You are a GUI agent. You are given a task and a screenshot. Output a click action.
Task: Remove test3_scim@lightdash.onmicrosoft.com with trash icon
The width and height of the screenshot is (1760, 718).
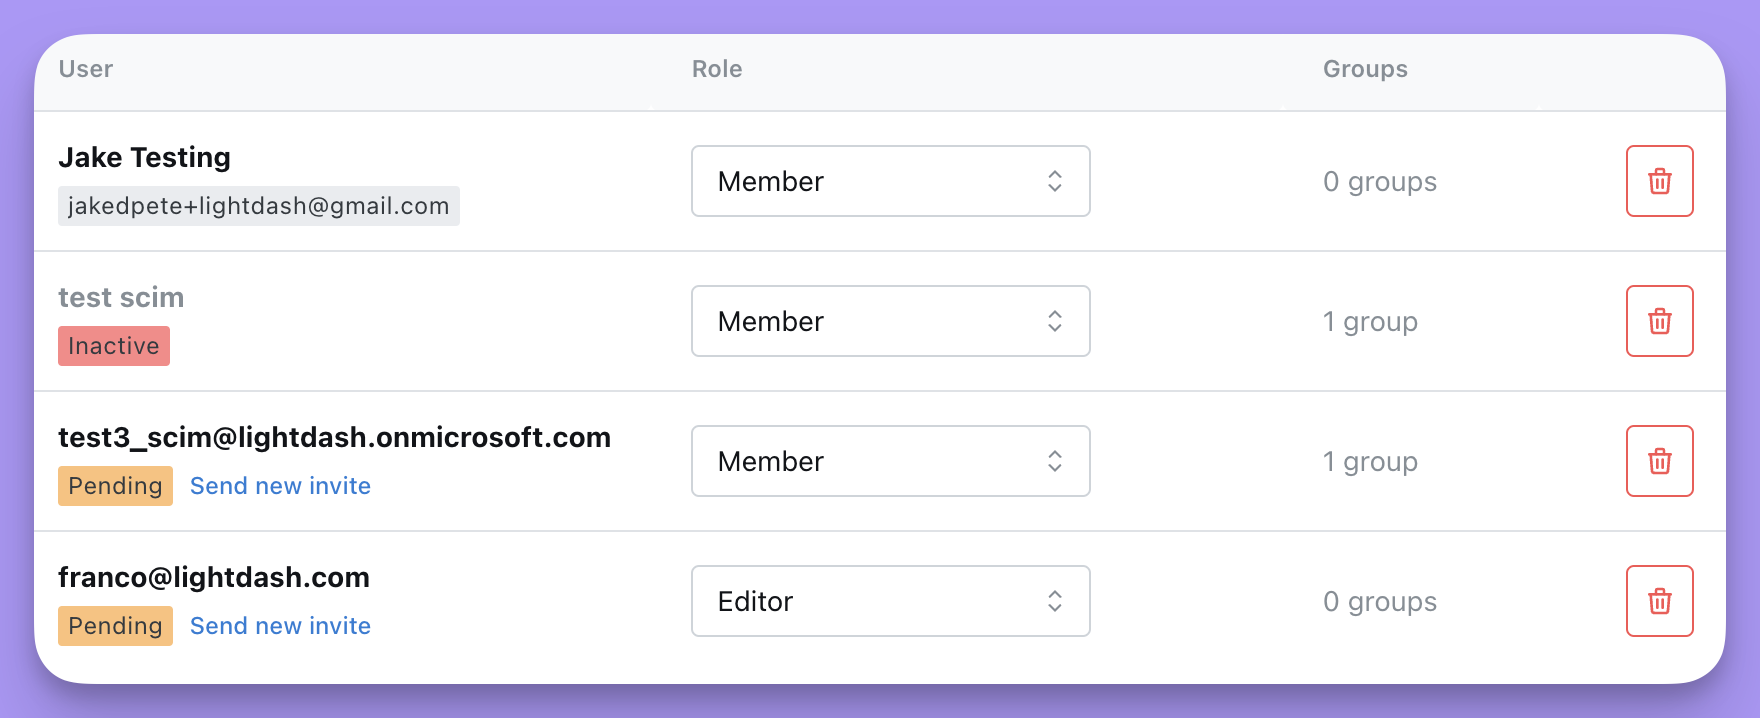click(1659, 461)
